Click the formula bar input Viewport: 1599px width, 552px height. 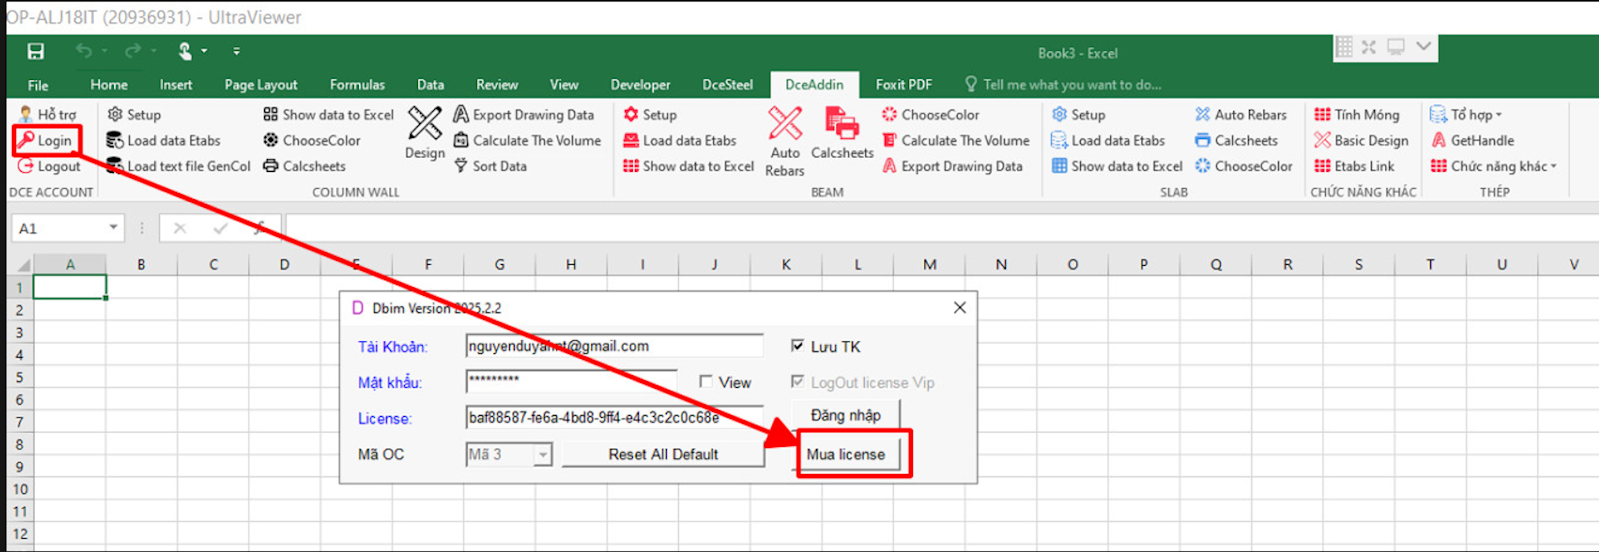tap(940, 228)
